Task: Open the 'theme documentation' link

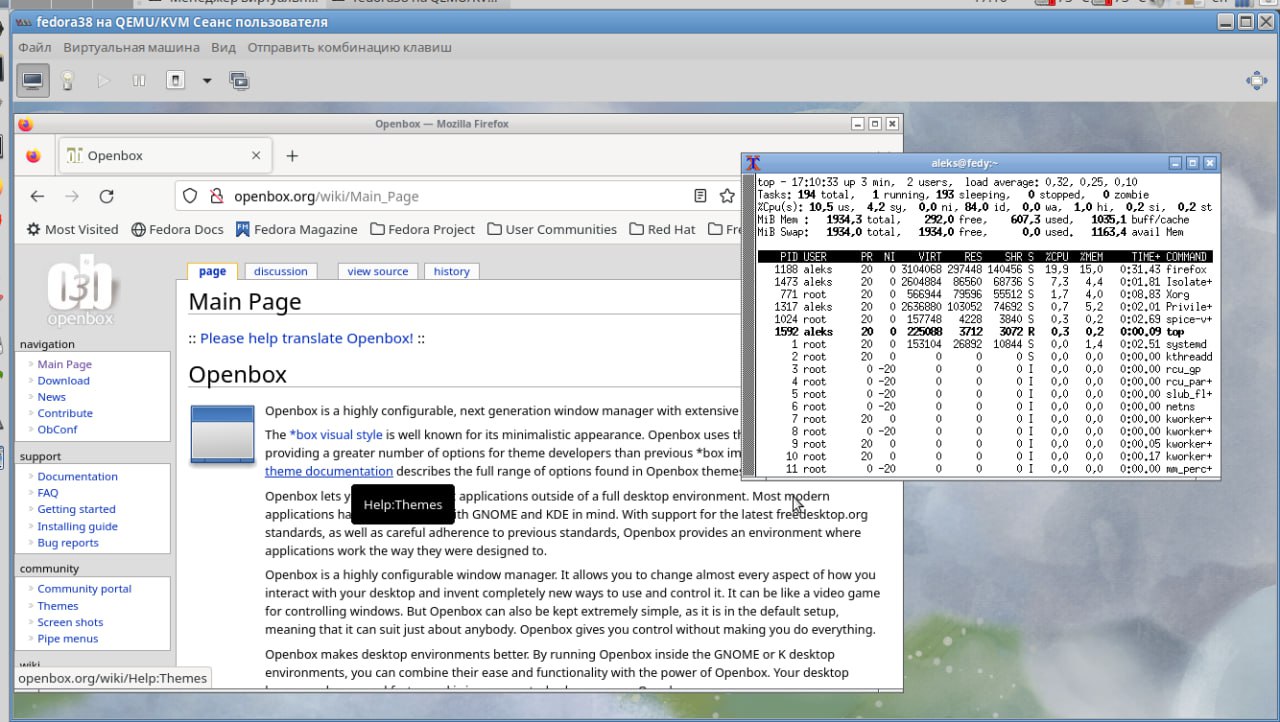Action: pyautogui.click(x=329, y=471)
